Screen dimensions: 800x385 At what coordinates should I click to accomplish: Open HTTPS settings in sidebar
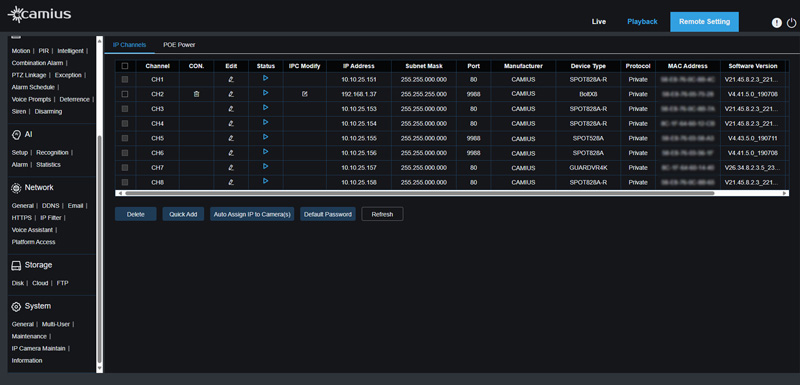(21, 218)
